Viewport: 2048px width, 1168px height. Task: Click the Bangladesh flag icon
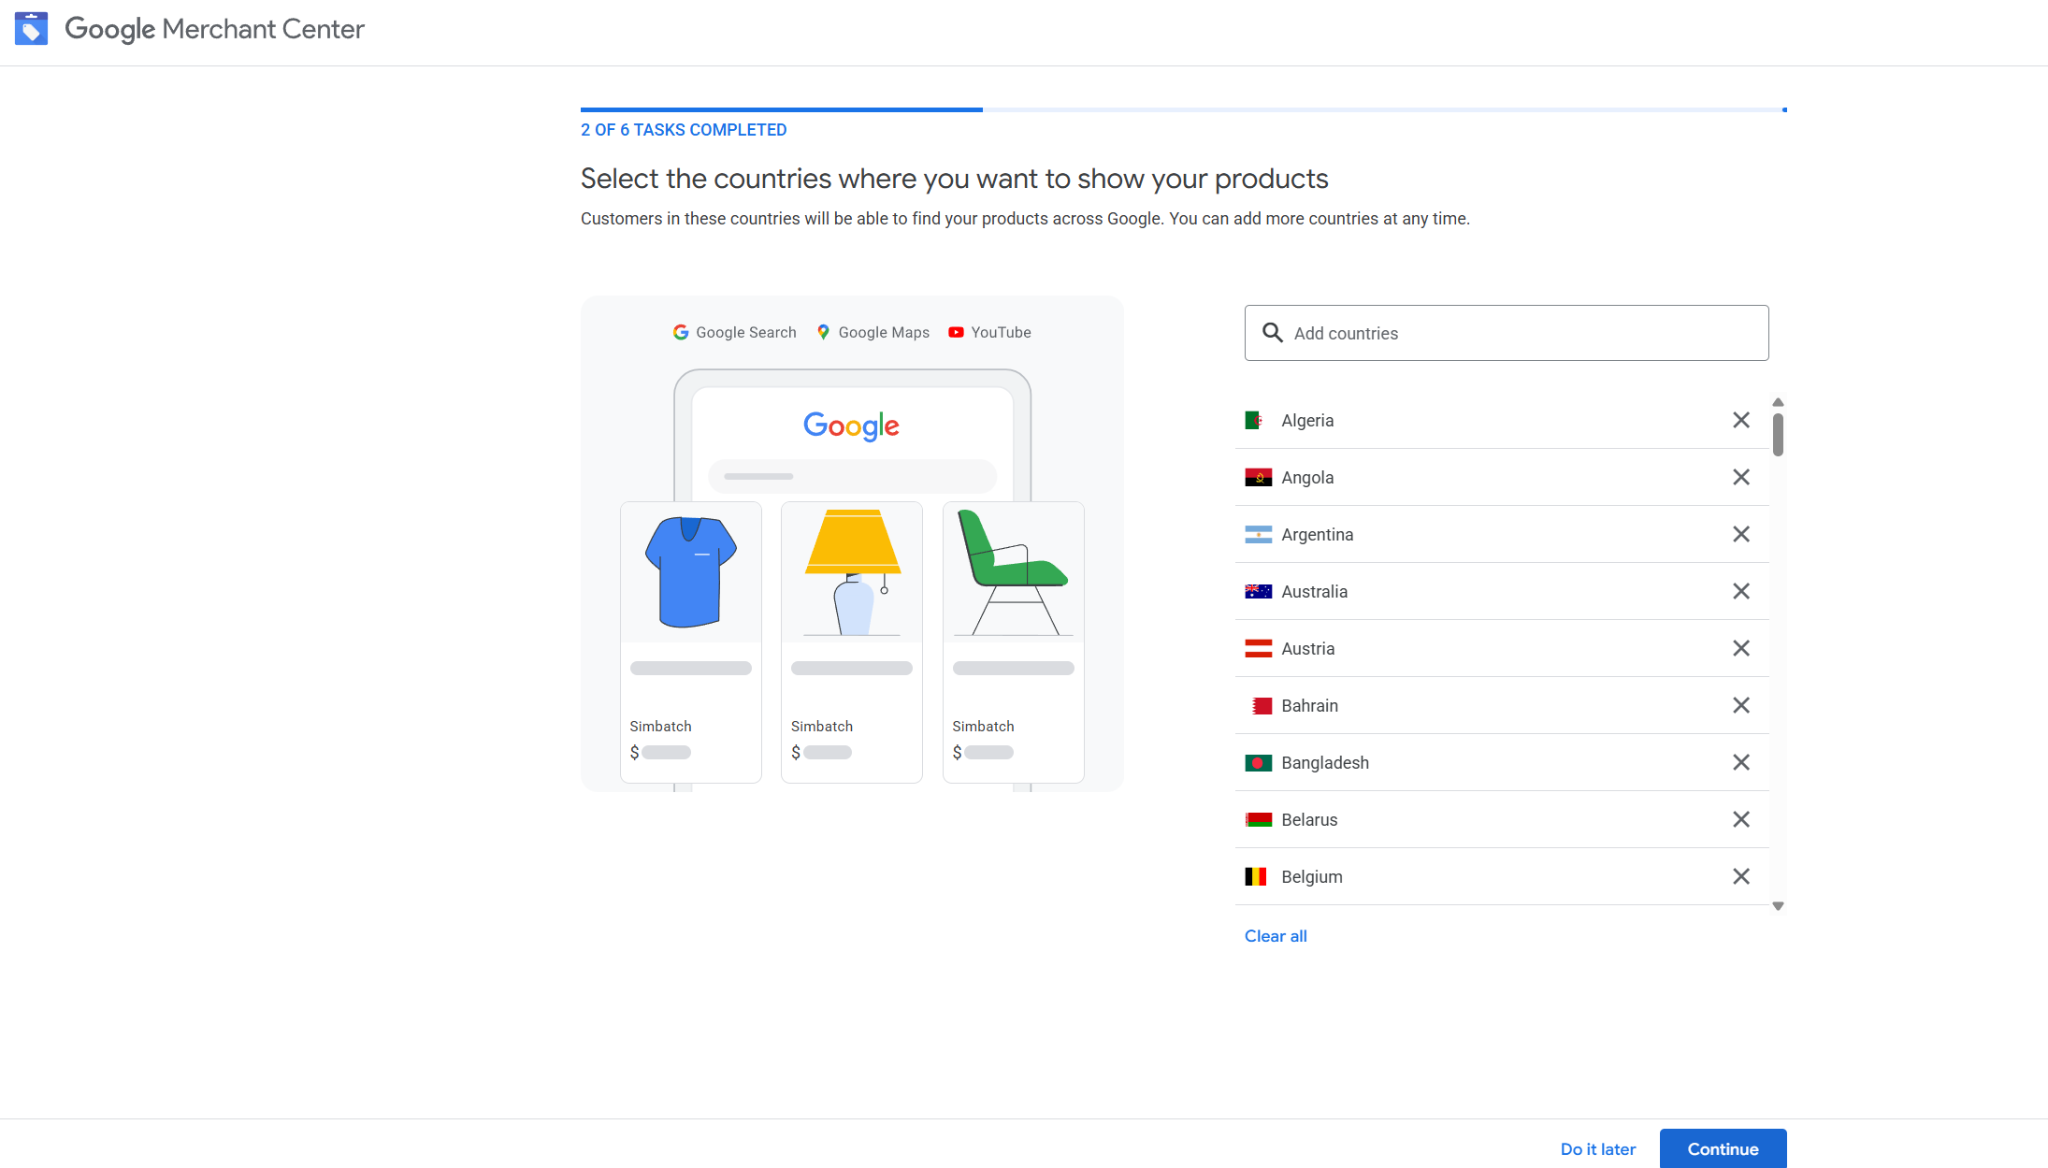tap(1257, 762)
